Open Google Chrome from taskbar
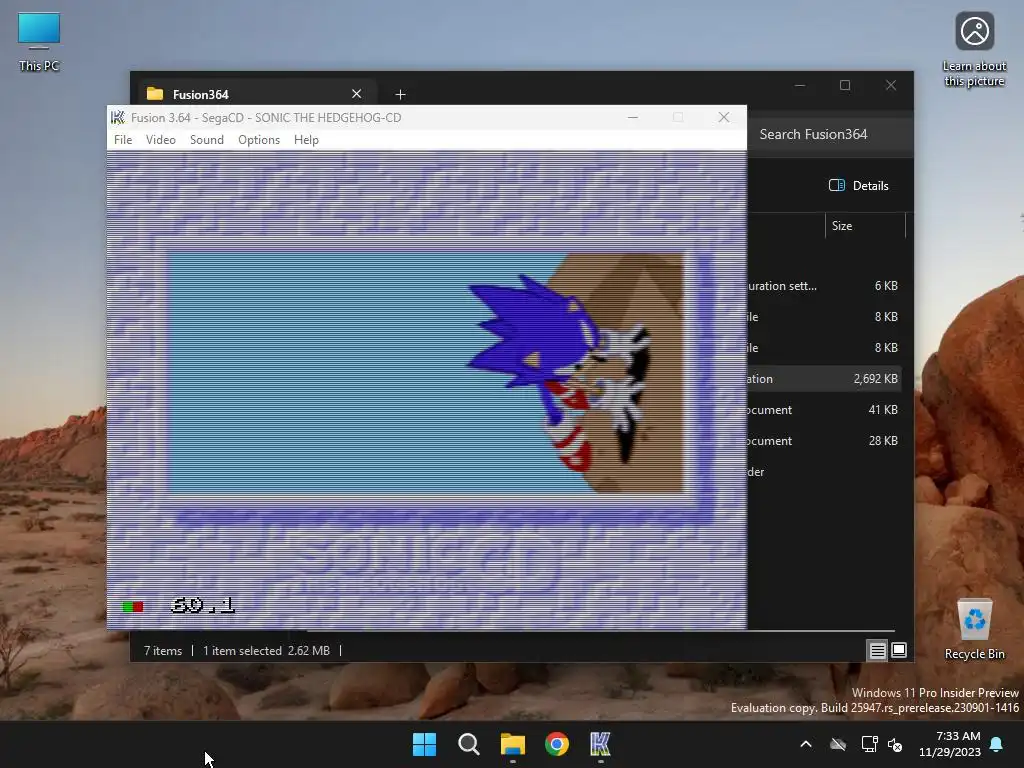The width and height of the screenshot is (1024, 768). point(556,744)
